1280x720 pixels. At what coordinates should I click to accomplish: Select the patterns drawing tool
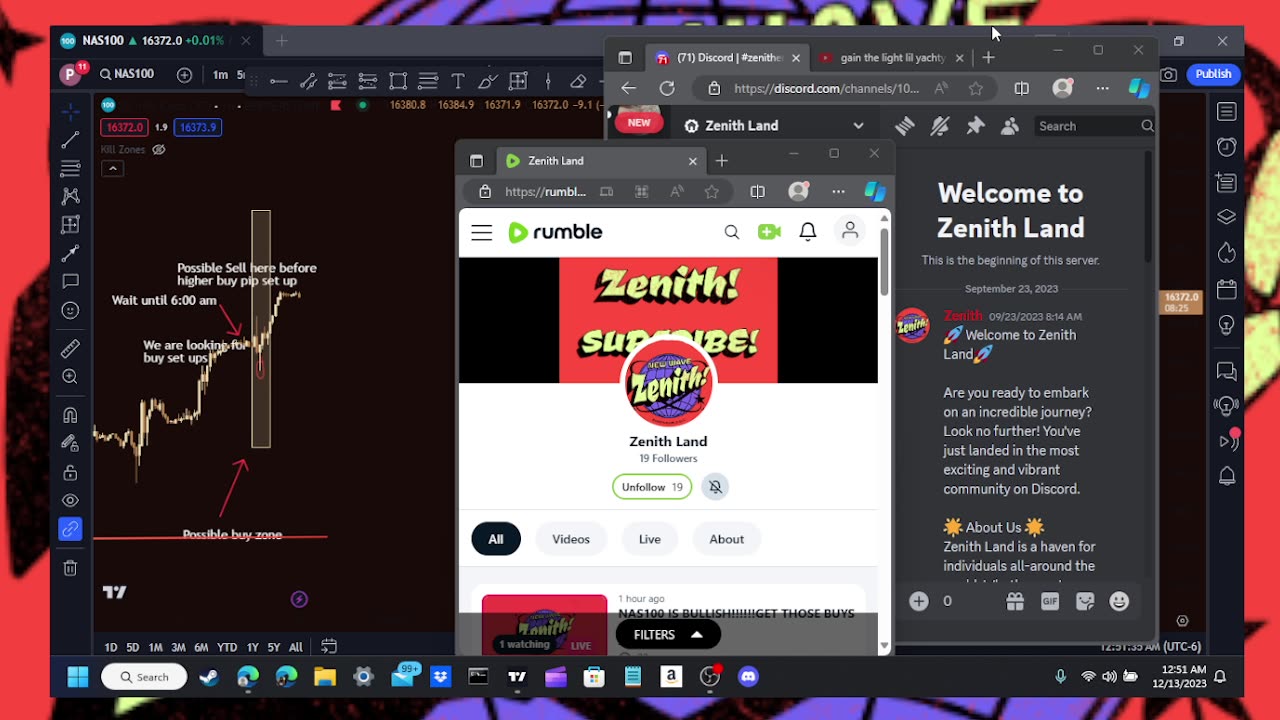click(70, 196)
